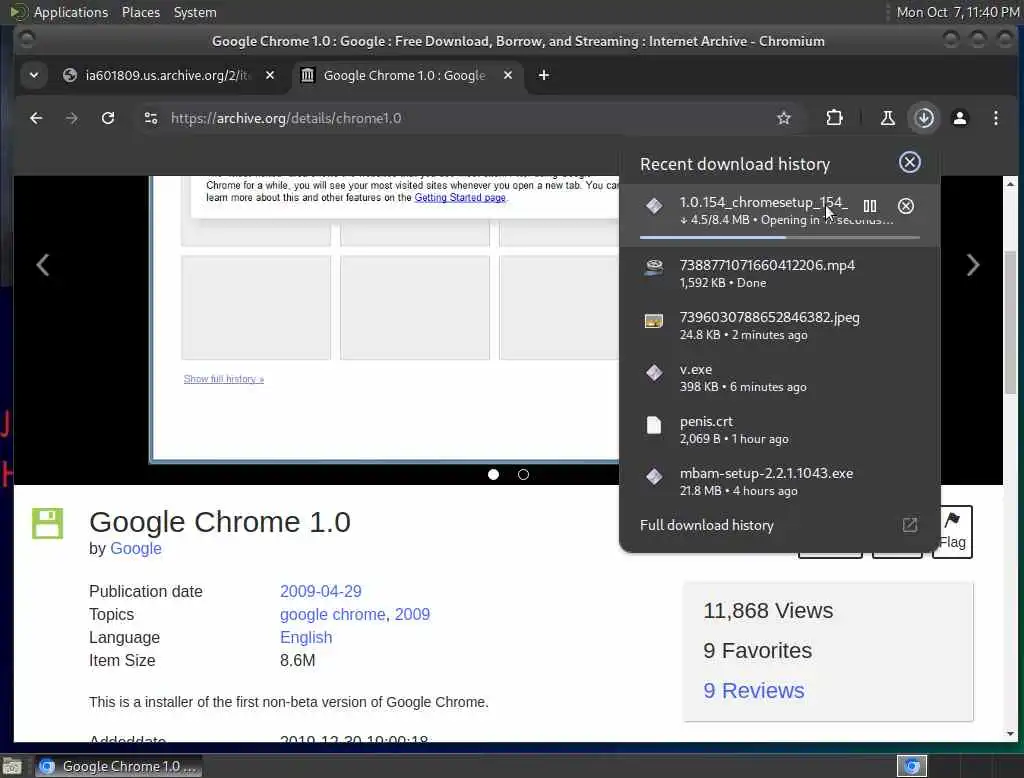The image size is (1024, 778).
Task: Click the archive.org address bar
Action: [457, 118]
